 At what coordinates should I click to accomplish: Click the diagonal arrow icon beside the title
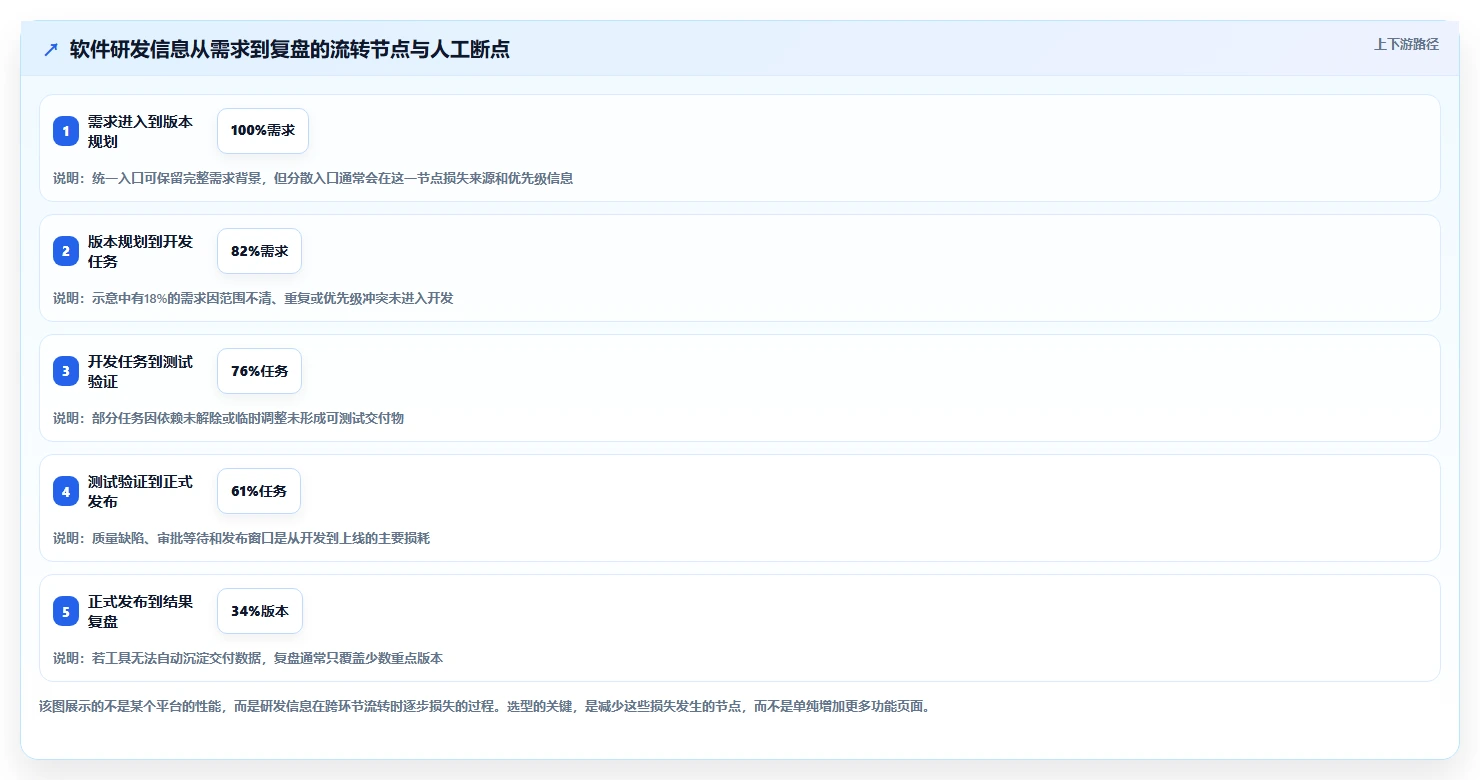coord(51,49)
